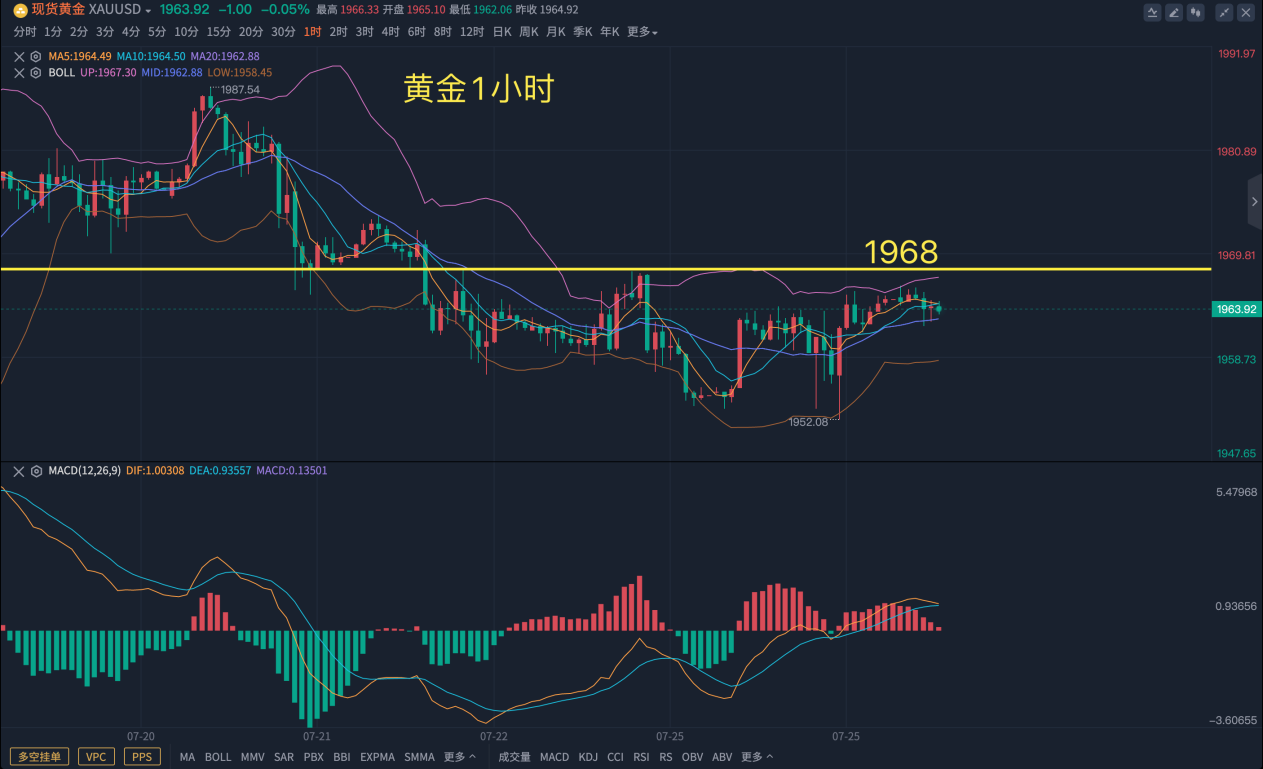Expand 更多 after SMMA indicators
The image size is (1263, 769).
pyautogui.click(x=458, y=757)
